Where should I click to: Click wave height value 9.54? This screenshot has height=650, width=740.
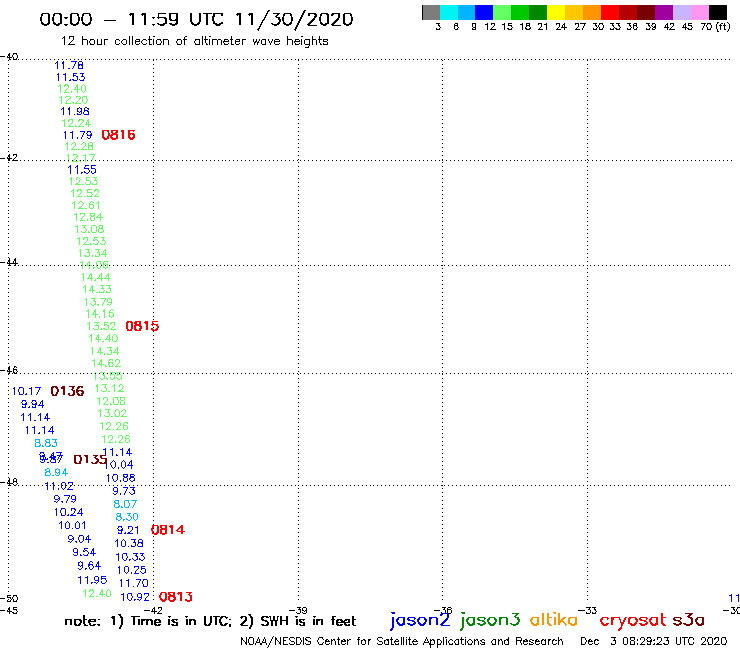click(84, 552)
